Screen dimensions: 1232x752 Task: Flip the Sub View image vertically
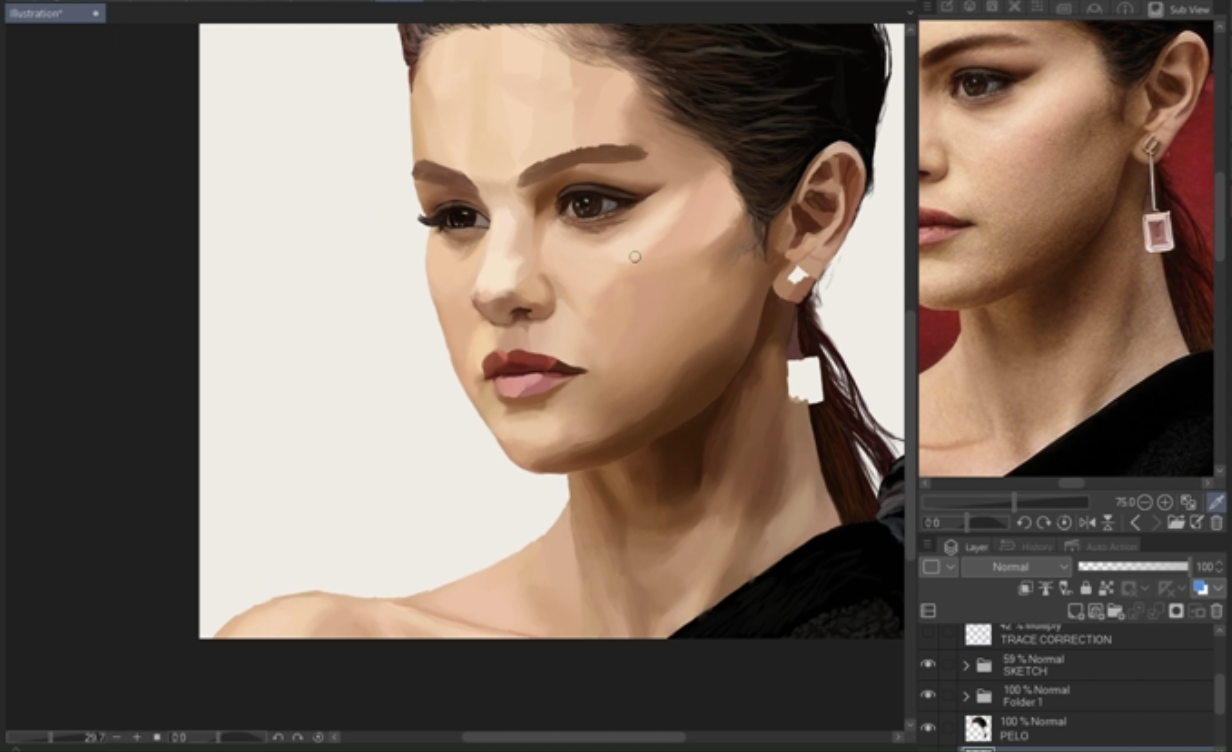1107,523
